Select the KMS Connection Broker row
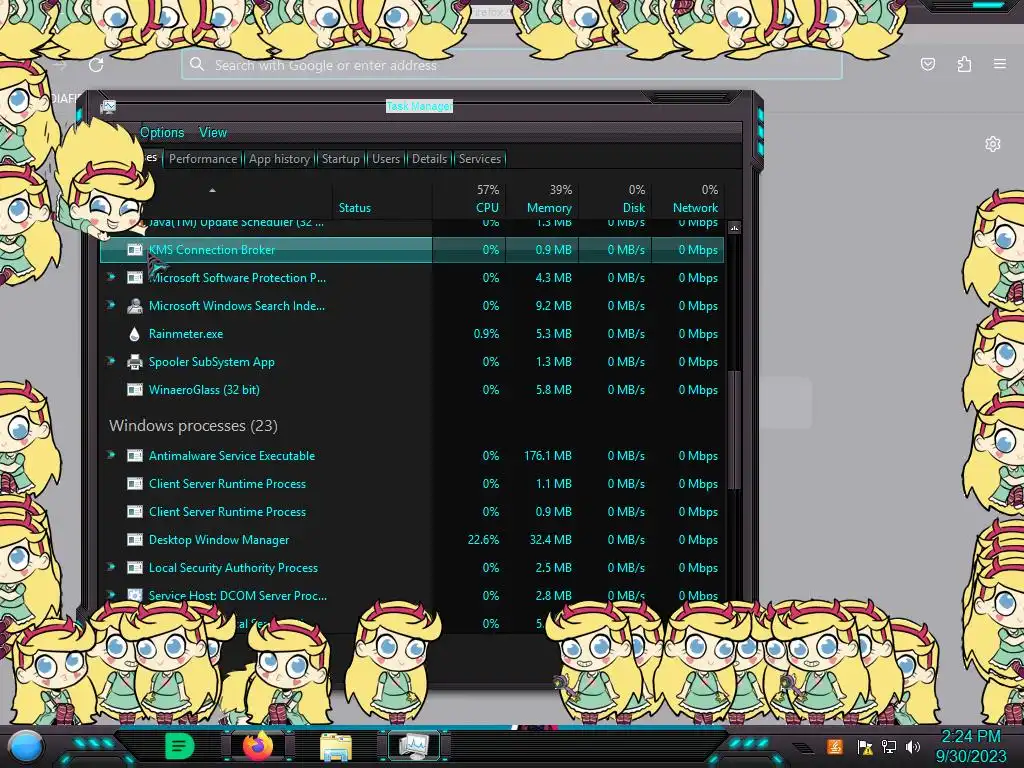This screenshot has width=1024, height=768. tap(412, 249)
